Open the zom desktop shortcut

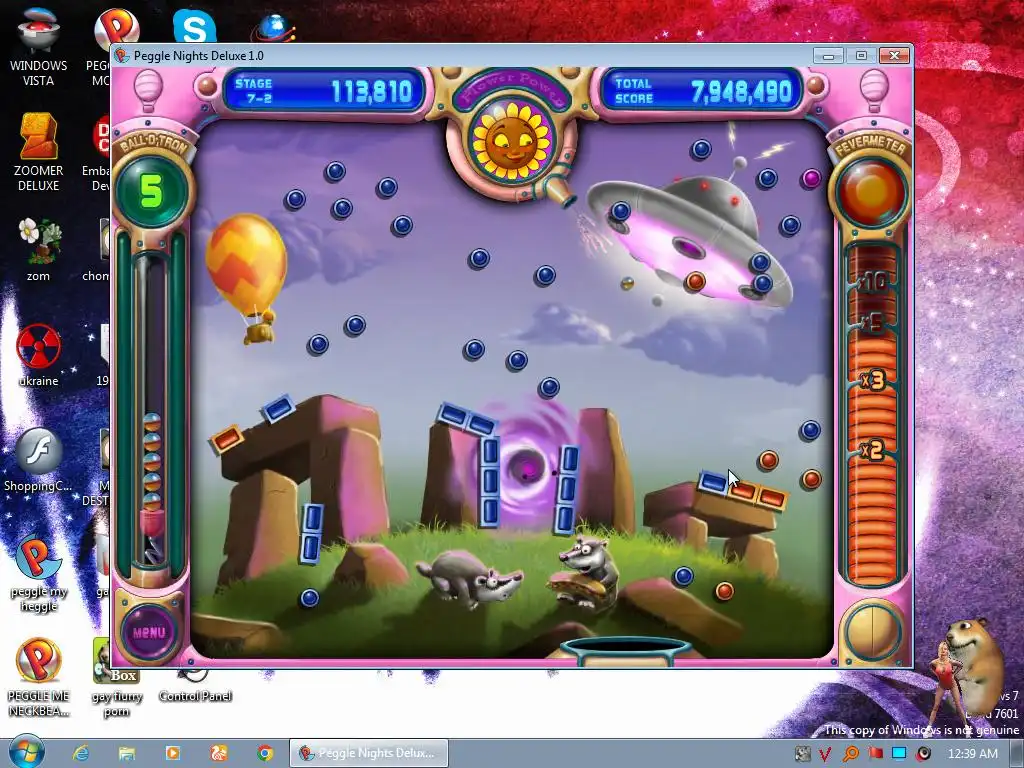pos(39,249)
